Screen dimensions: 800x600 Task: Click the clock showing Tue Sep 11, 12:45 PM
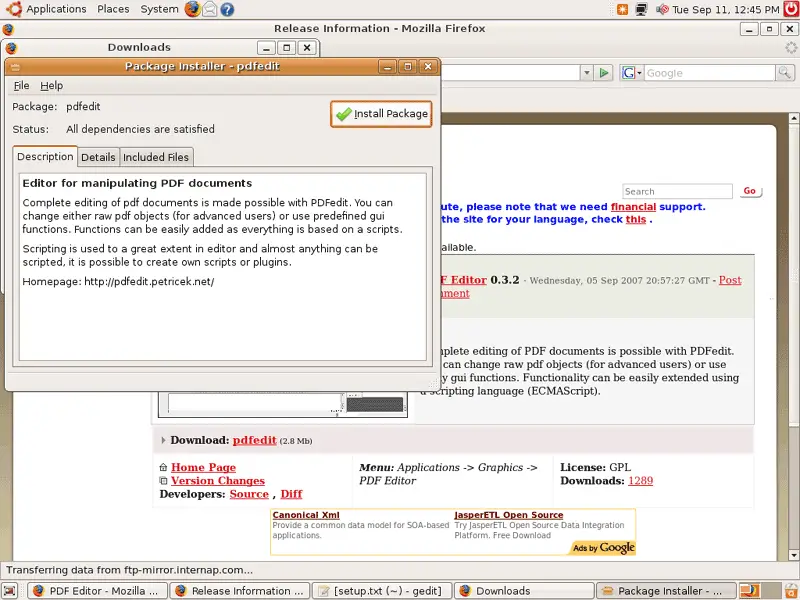click(x=726, y=10)
